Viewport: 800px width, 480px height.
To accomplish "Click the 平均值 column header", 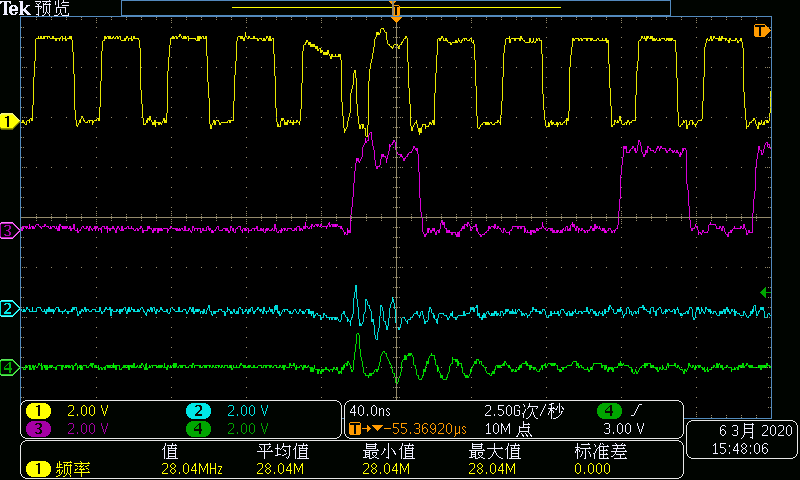I will (283, 451).
